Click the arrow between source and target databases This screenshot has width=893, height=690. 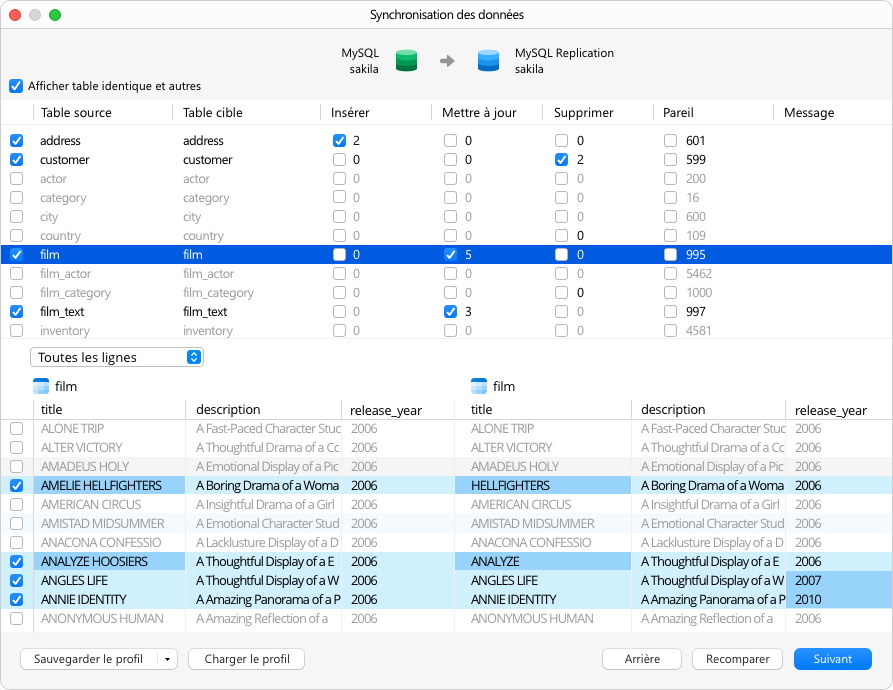click(x=447, y=60)
